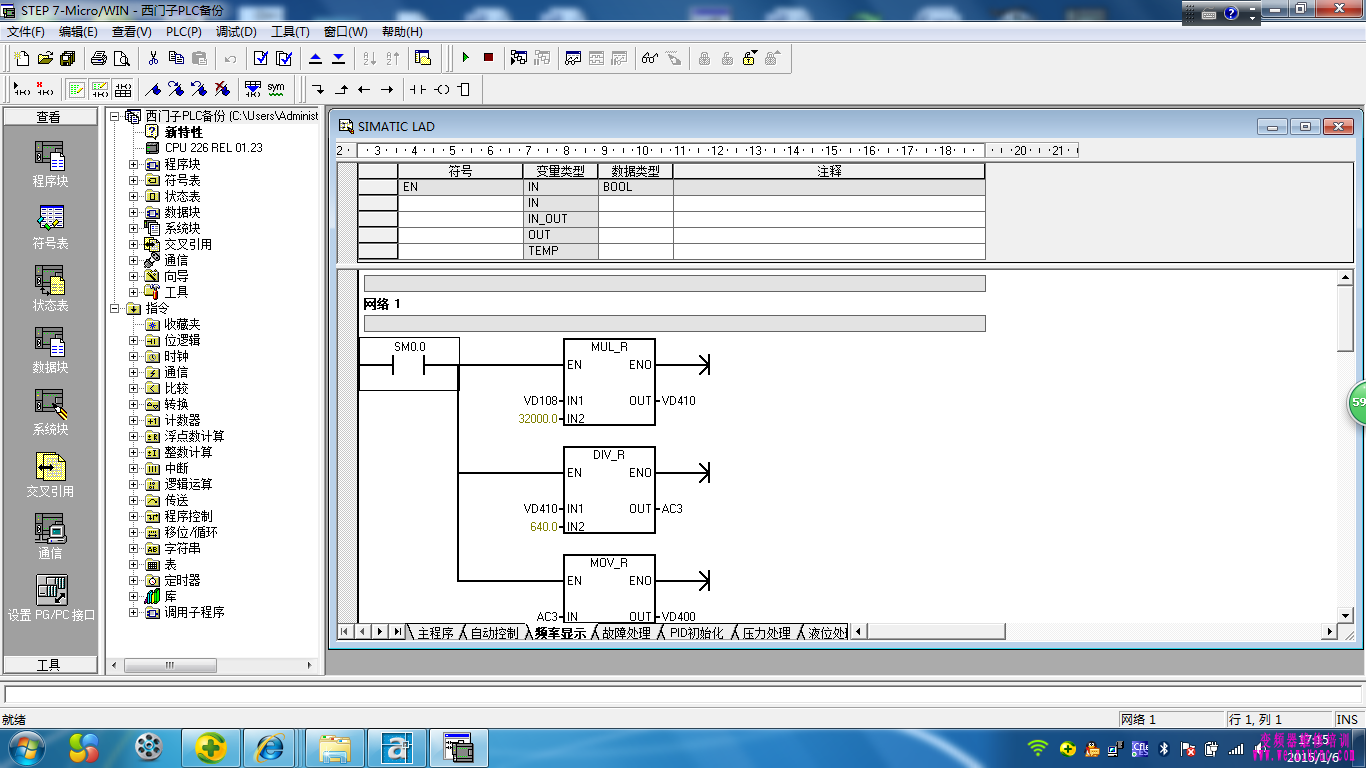Expand the 状态表 tree node

tap(134, 196)
